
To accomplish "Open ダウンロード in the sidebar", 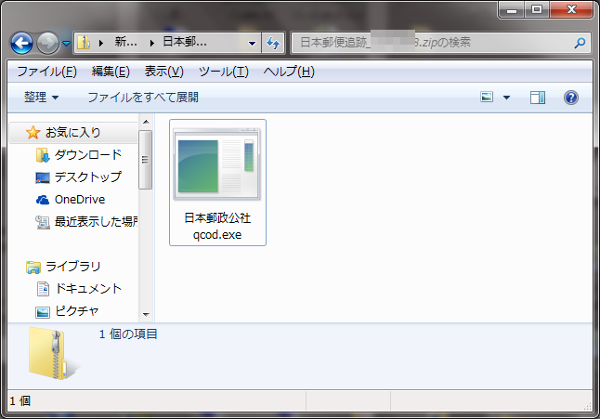I will [x=88, y=155].
